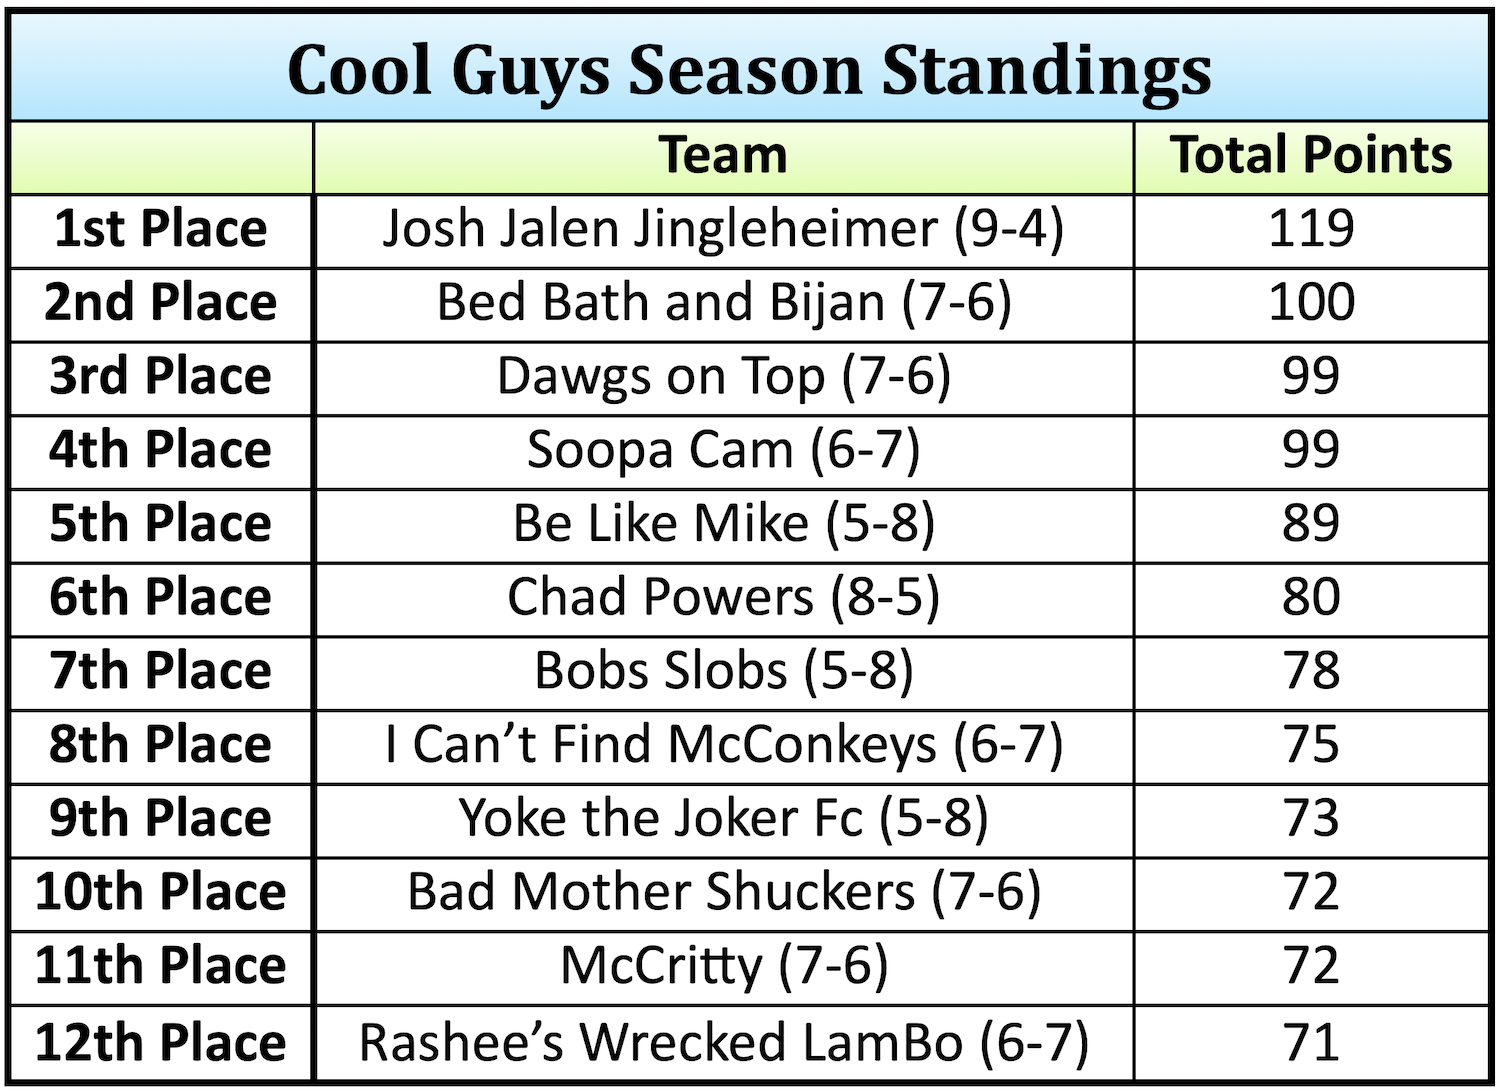Select Rashee's Wrecked LamBo (6-7) cell

(723, 1042)
